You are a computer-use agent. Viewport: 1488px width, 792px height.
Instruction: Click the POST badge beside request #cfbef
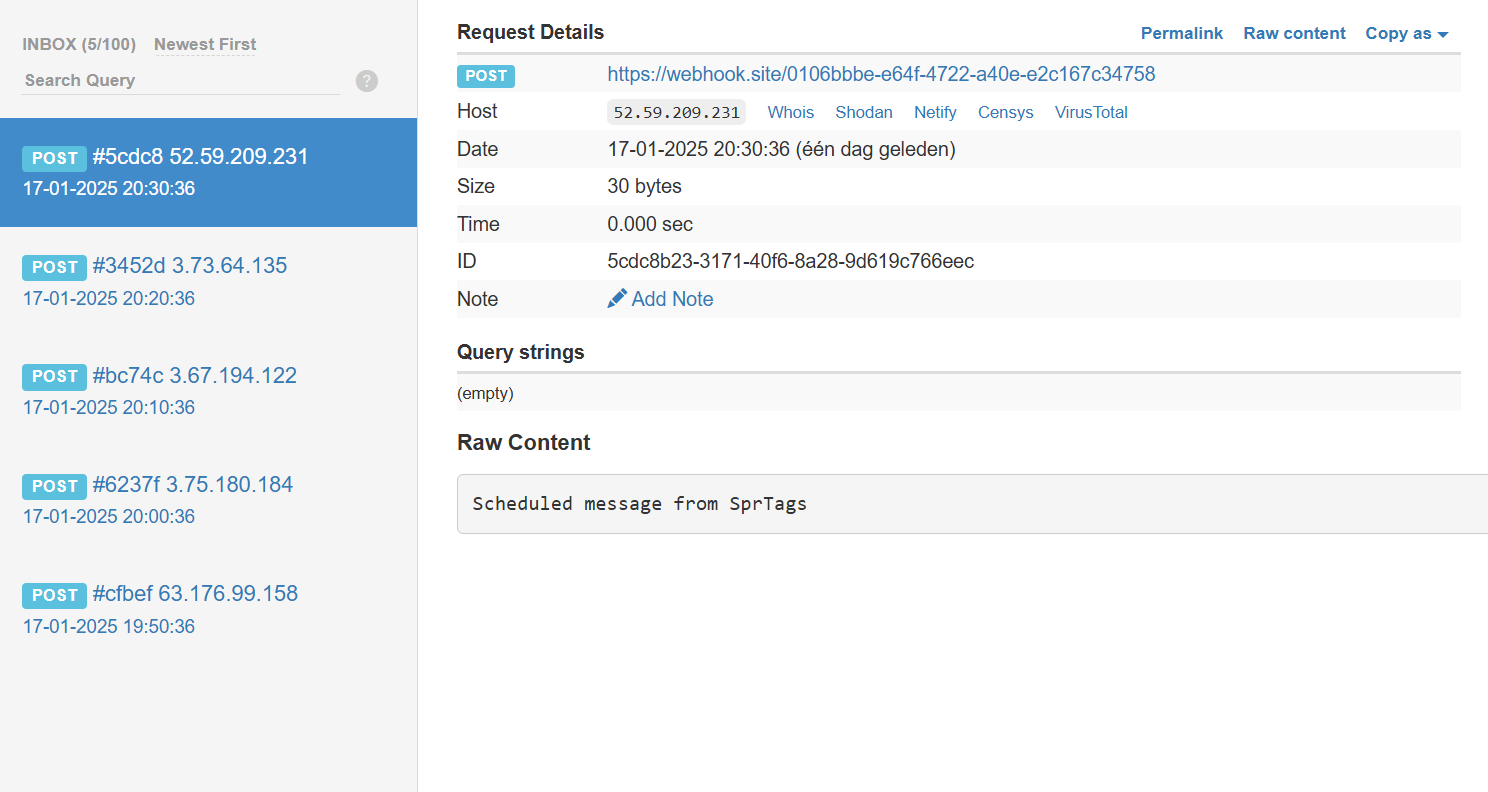pos(54,595)
